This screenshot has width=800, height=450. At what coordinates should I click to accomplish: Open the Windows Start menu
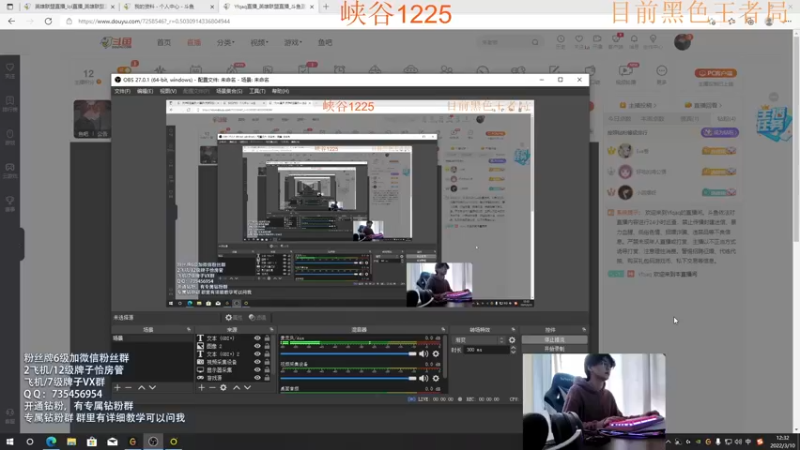[x=10, y=441]
